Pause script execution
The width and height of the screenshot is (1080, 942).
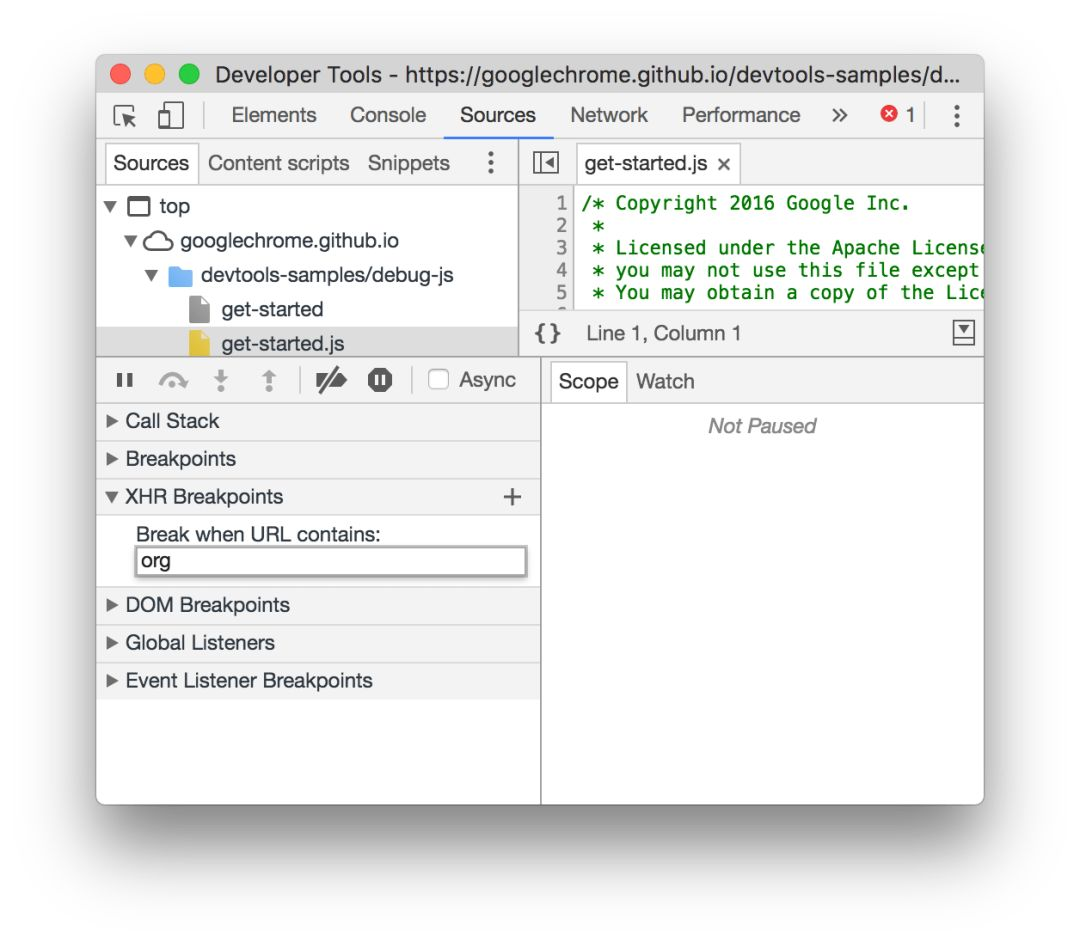click(125, 380)
